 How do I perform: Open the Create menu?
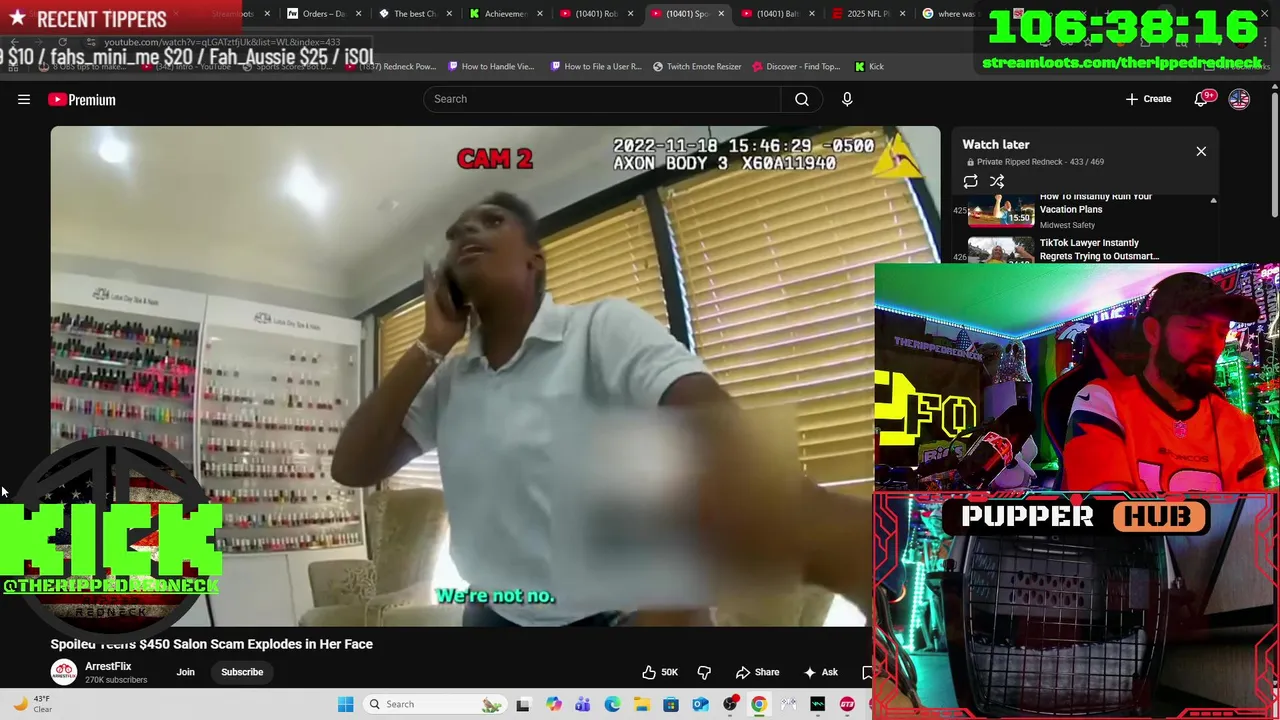[1148, 99]
